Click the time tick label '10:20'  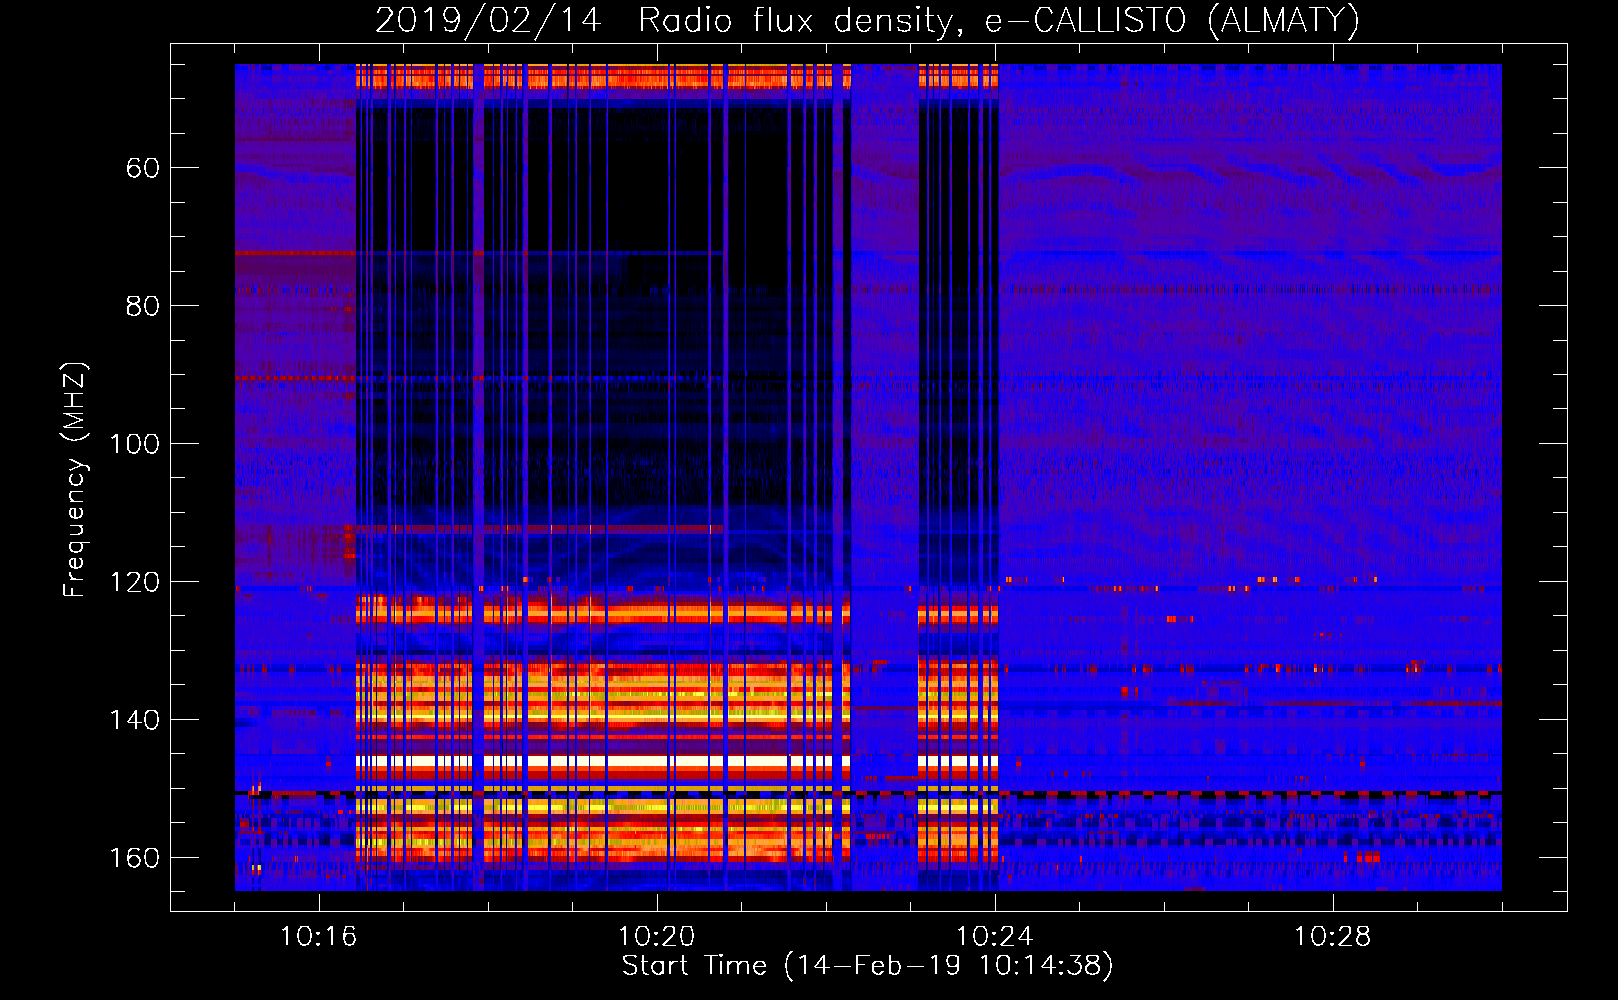point(656,937)
